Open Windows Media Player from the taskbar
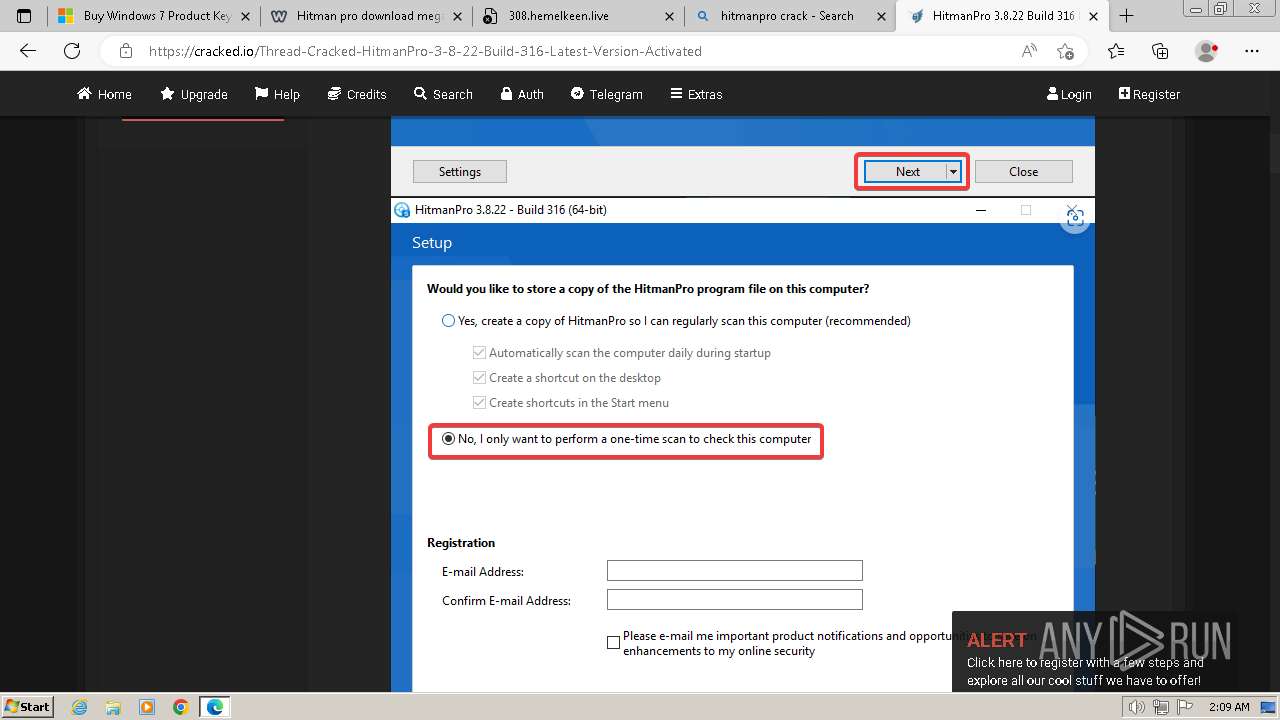 [147, 707]
